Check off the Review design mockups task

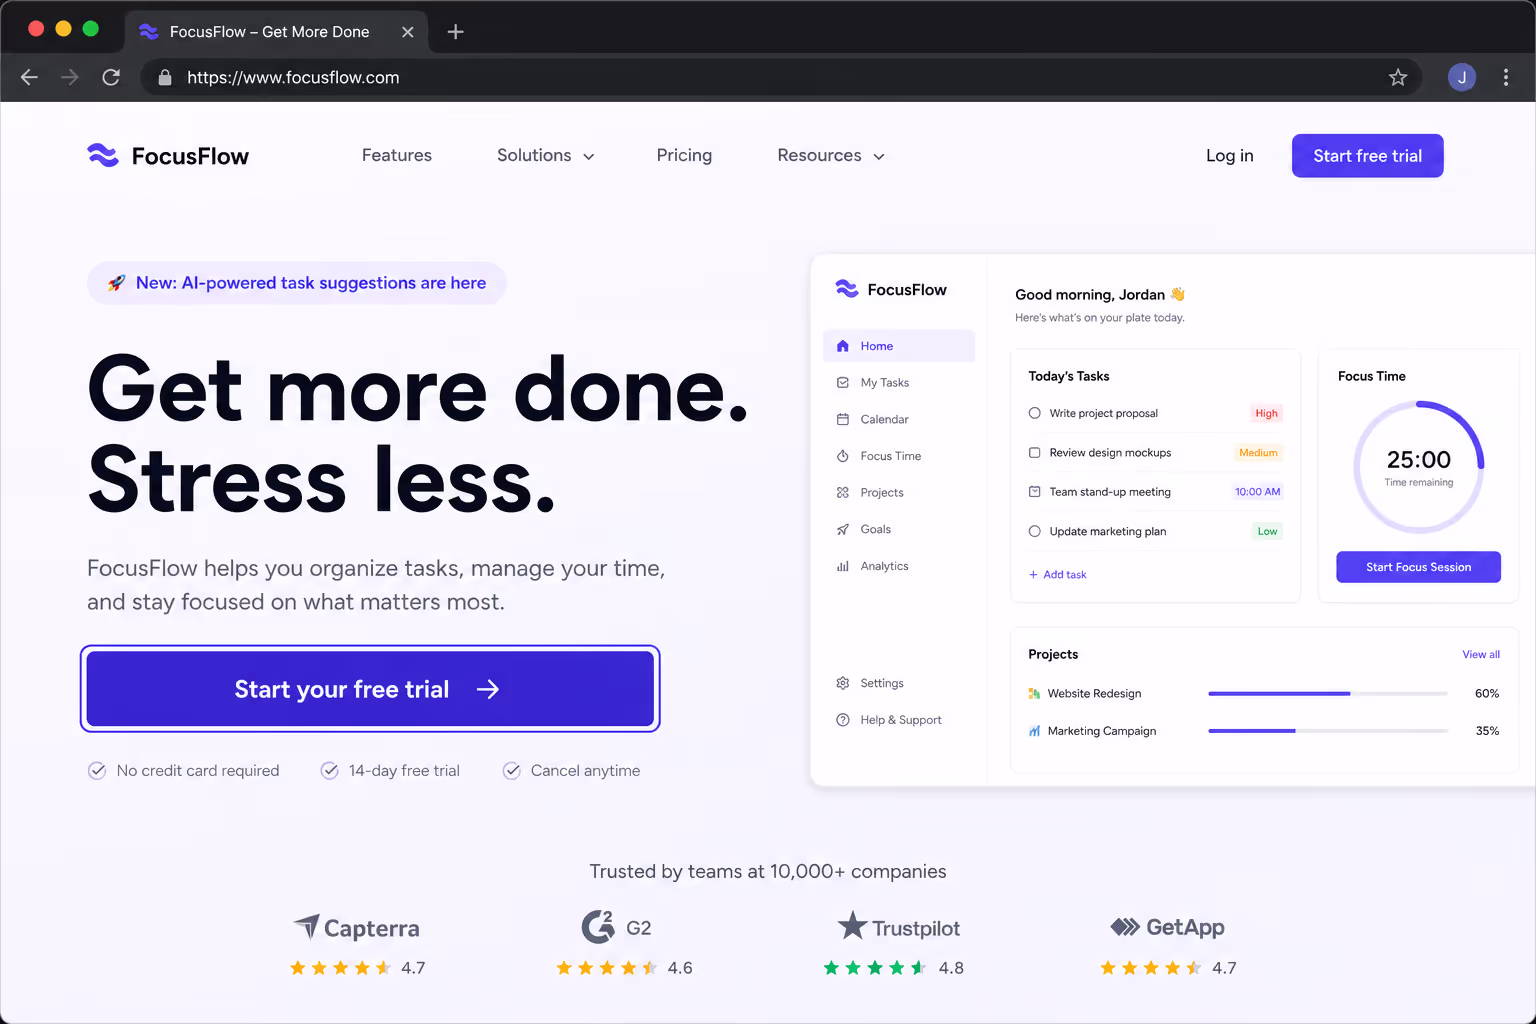pos(1034,452)
